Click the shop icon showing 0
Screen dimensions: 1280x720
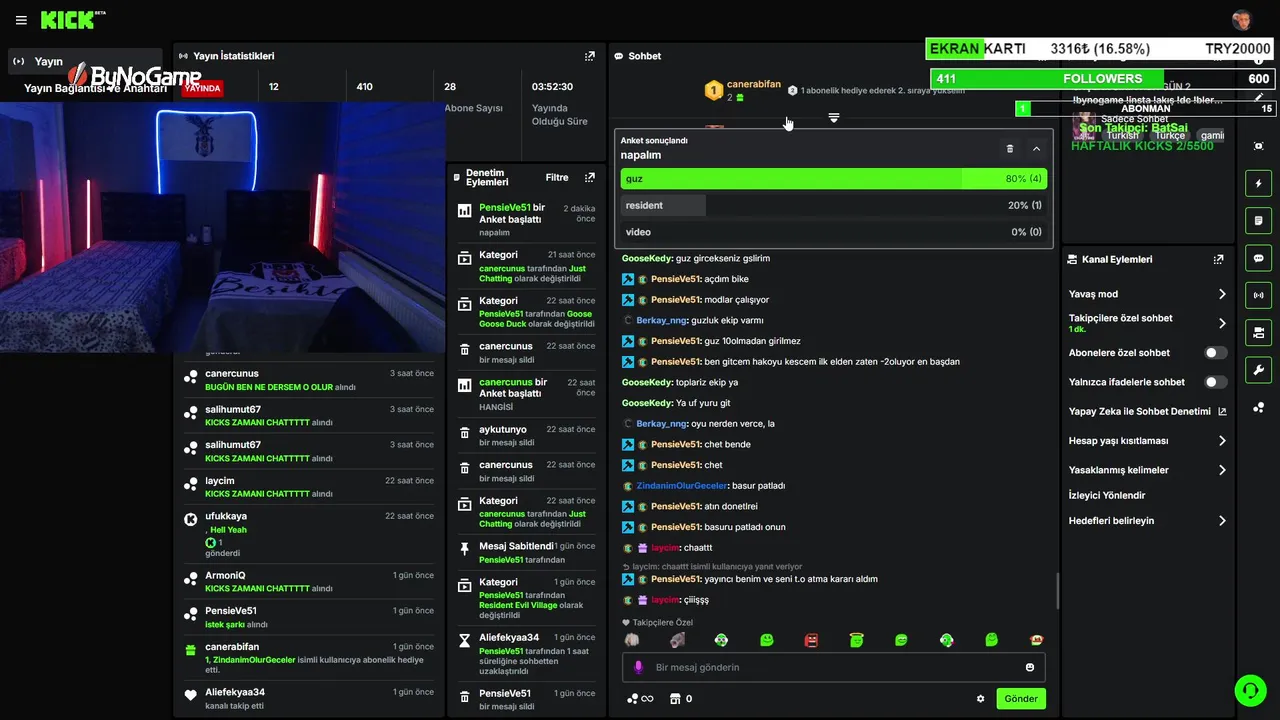click(x=680, y=699)
